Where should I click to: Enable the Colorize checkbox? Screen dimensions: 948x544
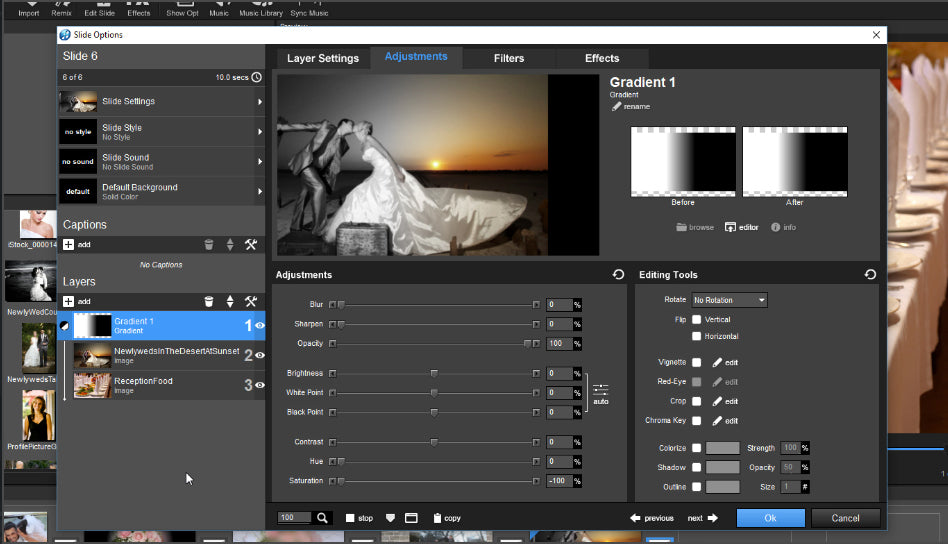(696, 448)
